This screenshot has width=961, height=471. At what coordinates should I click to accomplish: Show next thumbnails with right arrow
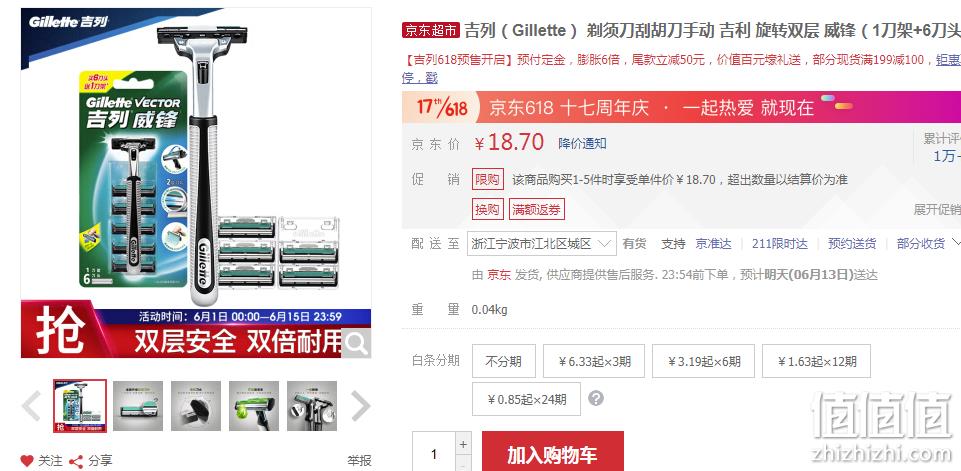(360, 405)
